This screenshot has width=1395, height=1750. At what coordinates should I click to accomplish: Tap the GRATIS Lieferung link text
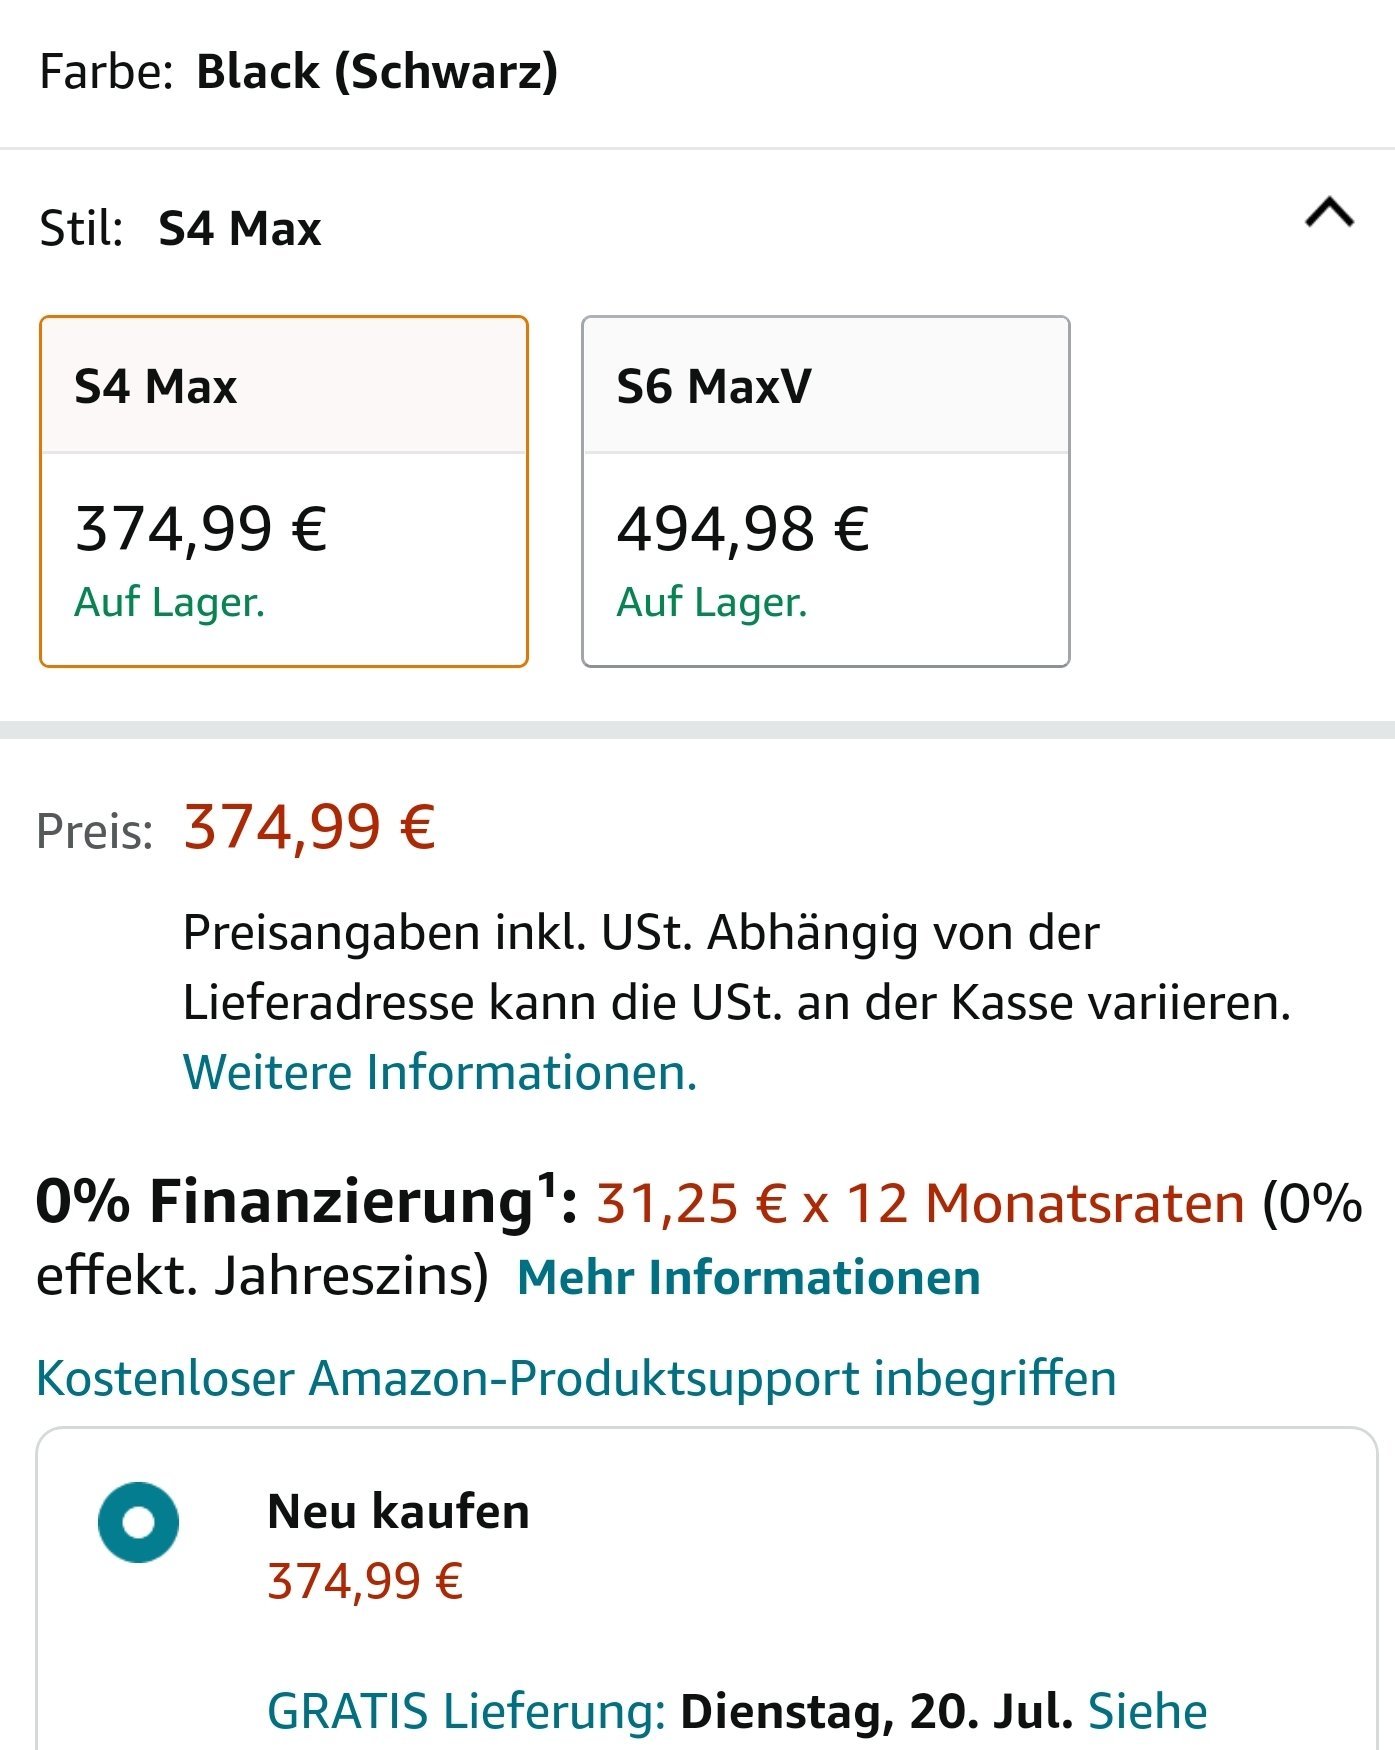coord(467,1711)
